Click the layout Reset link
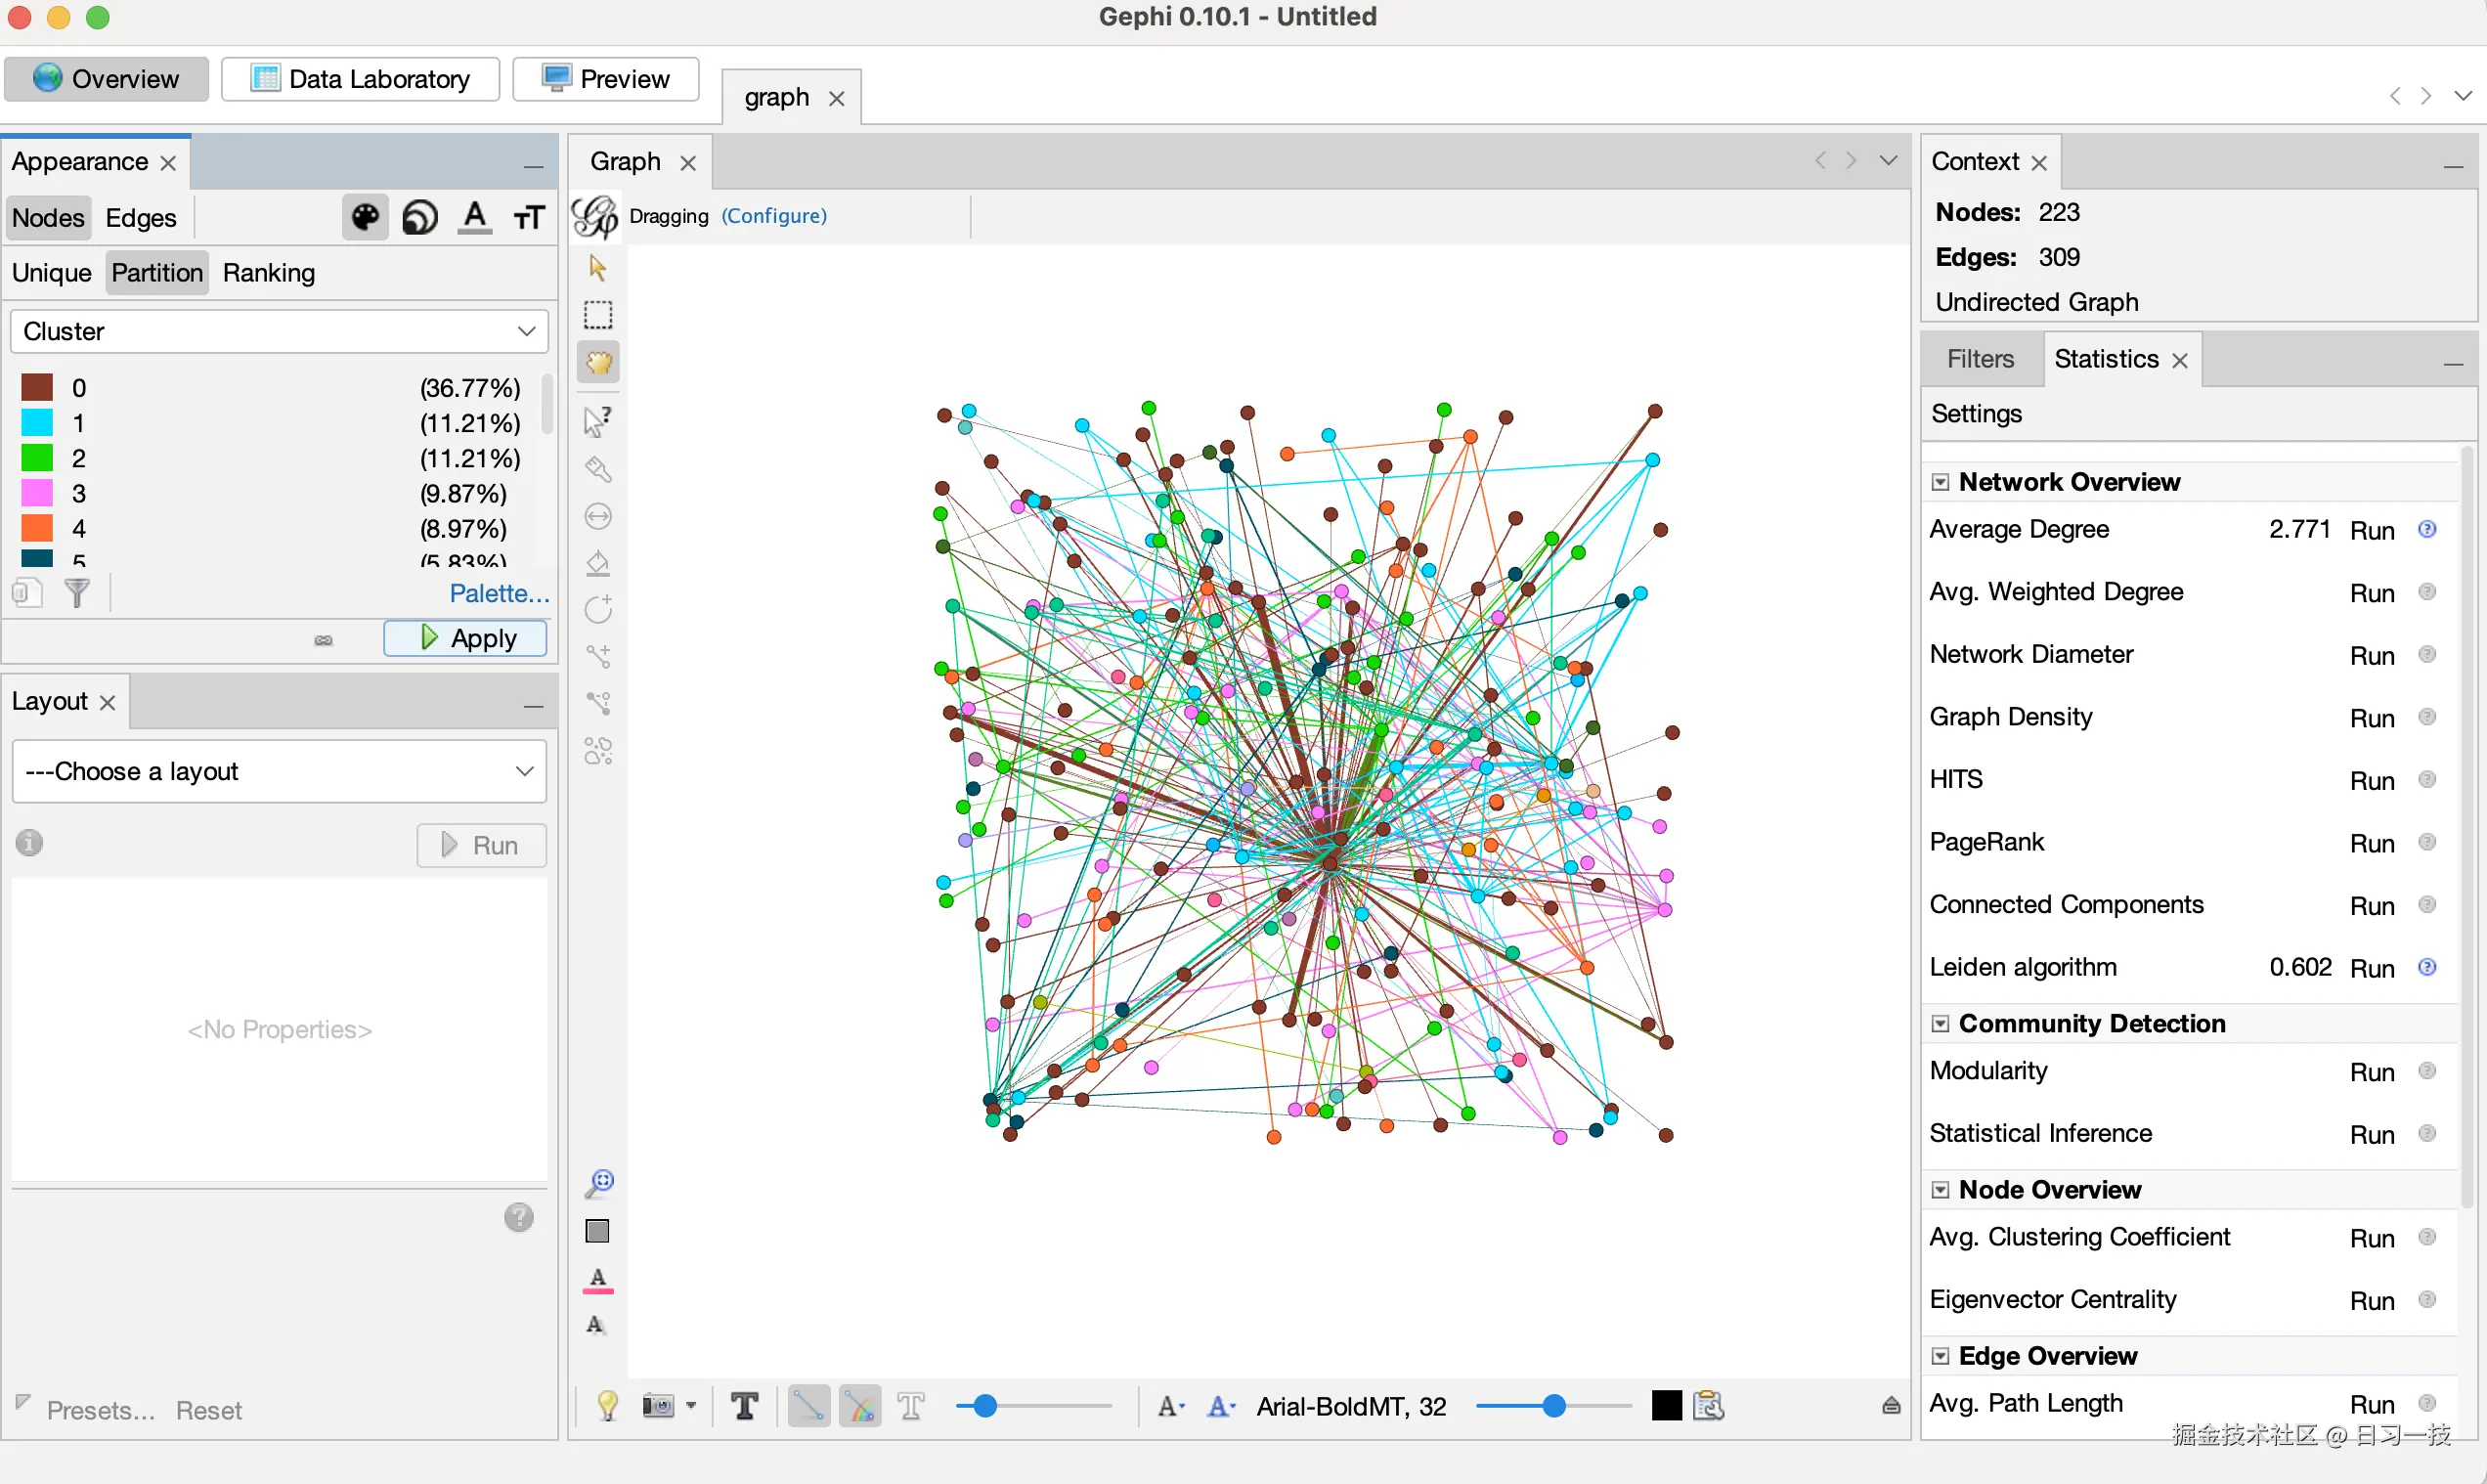The height and width of the screenshot is (1484, 2487). point(209,1410)
